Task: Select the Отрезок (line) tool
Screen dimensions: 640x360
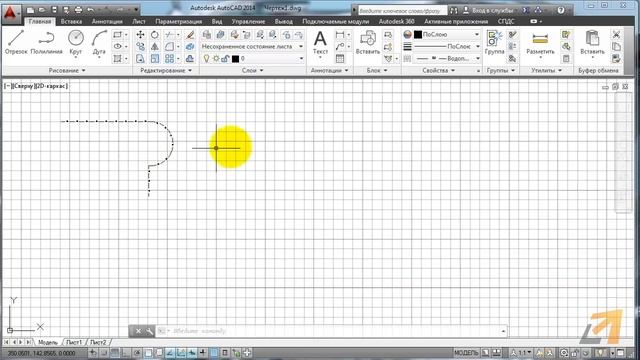Action: (16, 42)
